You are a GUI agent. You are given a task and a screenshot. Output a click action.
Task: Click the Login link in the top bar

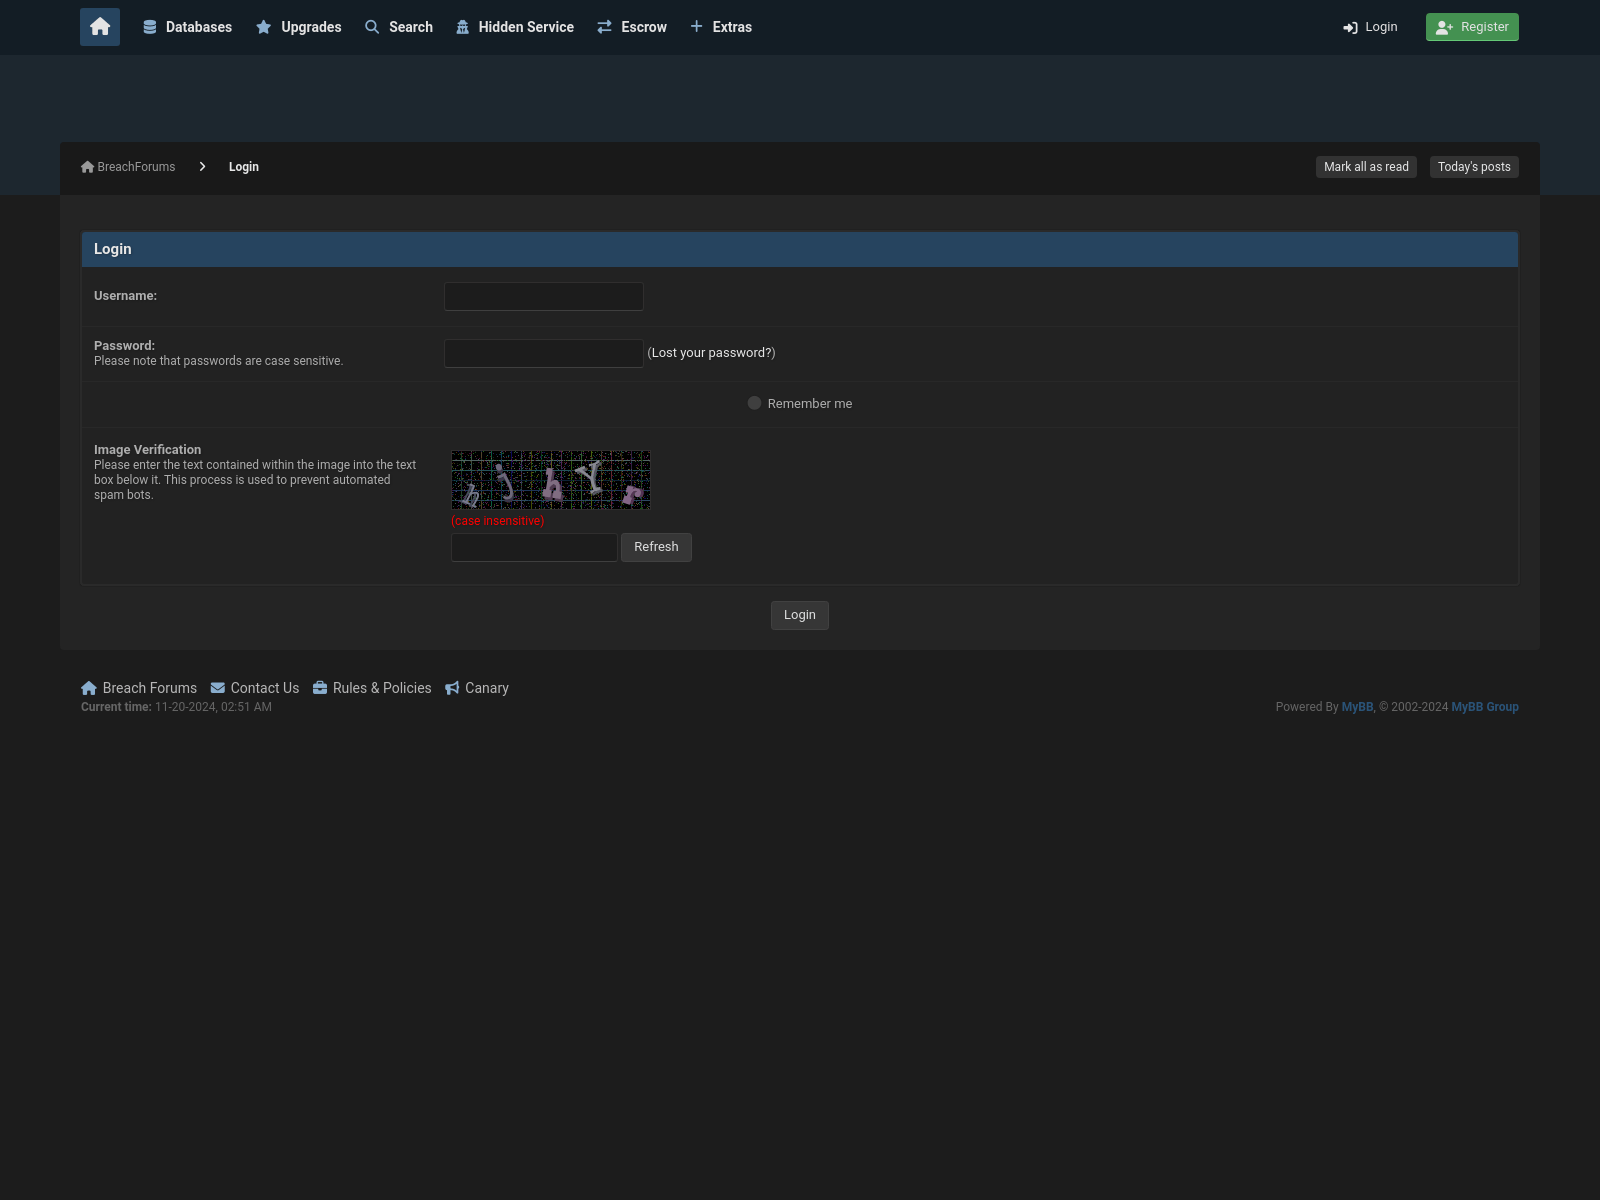(x=1371, y=27)
